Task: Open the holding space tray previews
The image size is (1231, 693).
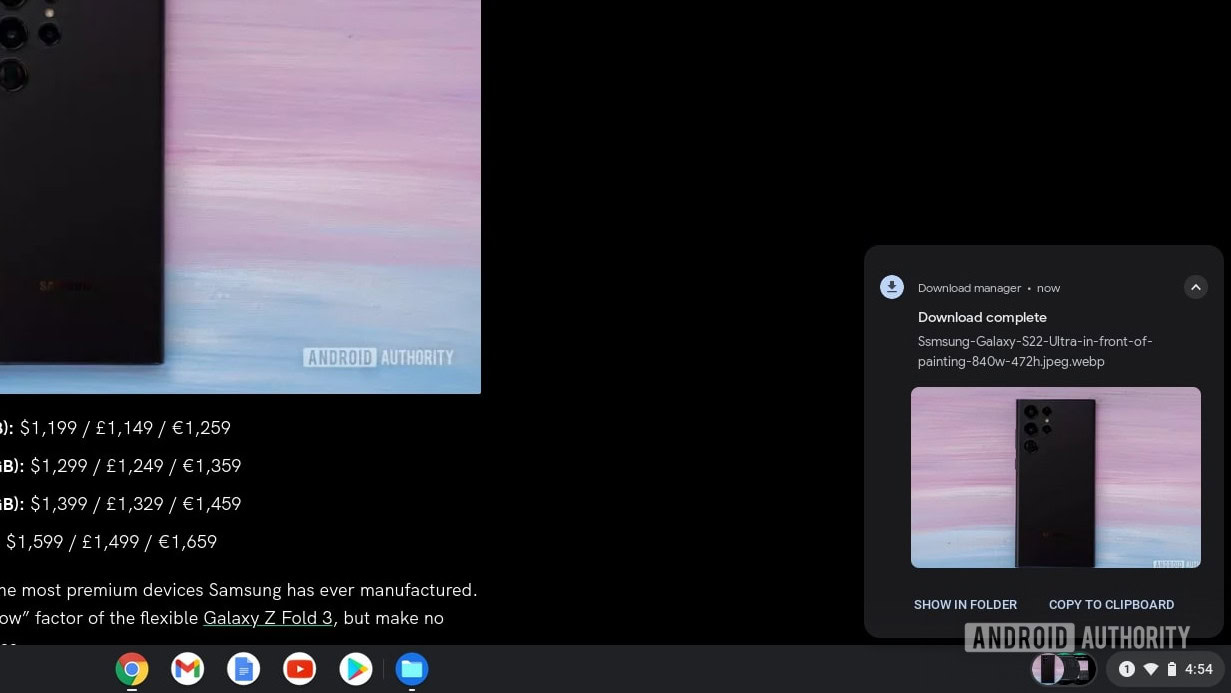Action: 1062,669
